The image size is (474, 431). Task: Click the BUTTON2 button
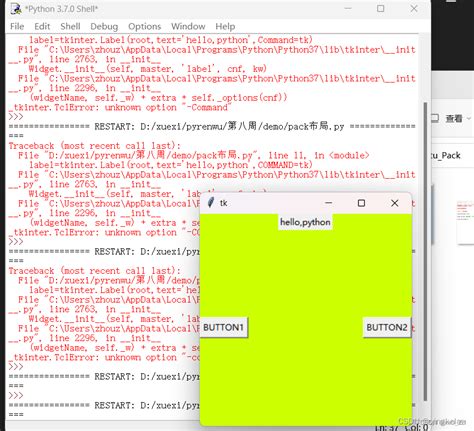pyautogui.click(x=387, y=327)
